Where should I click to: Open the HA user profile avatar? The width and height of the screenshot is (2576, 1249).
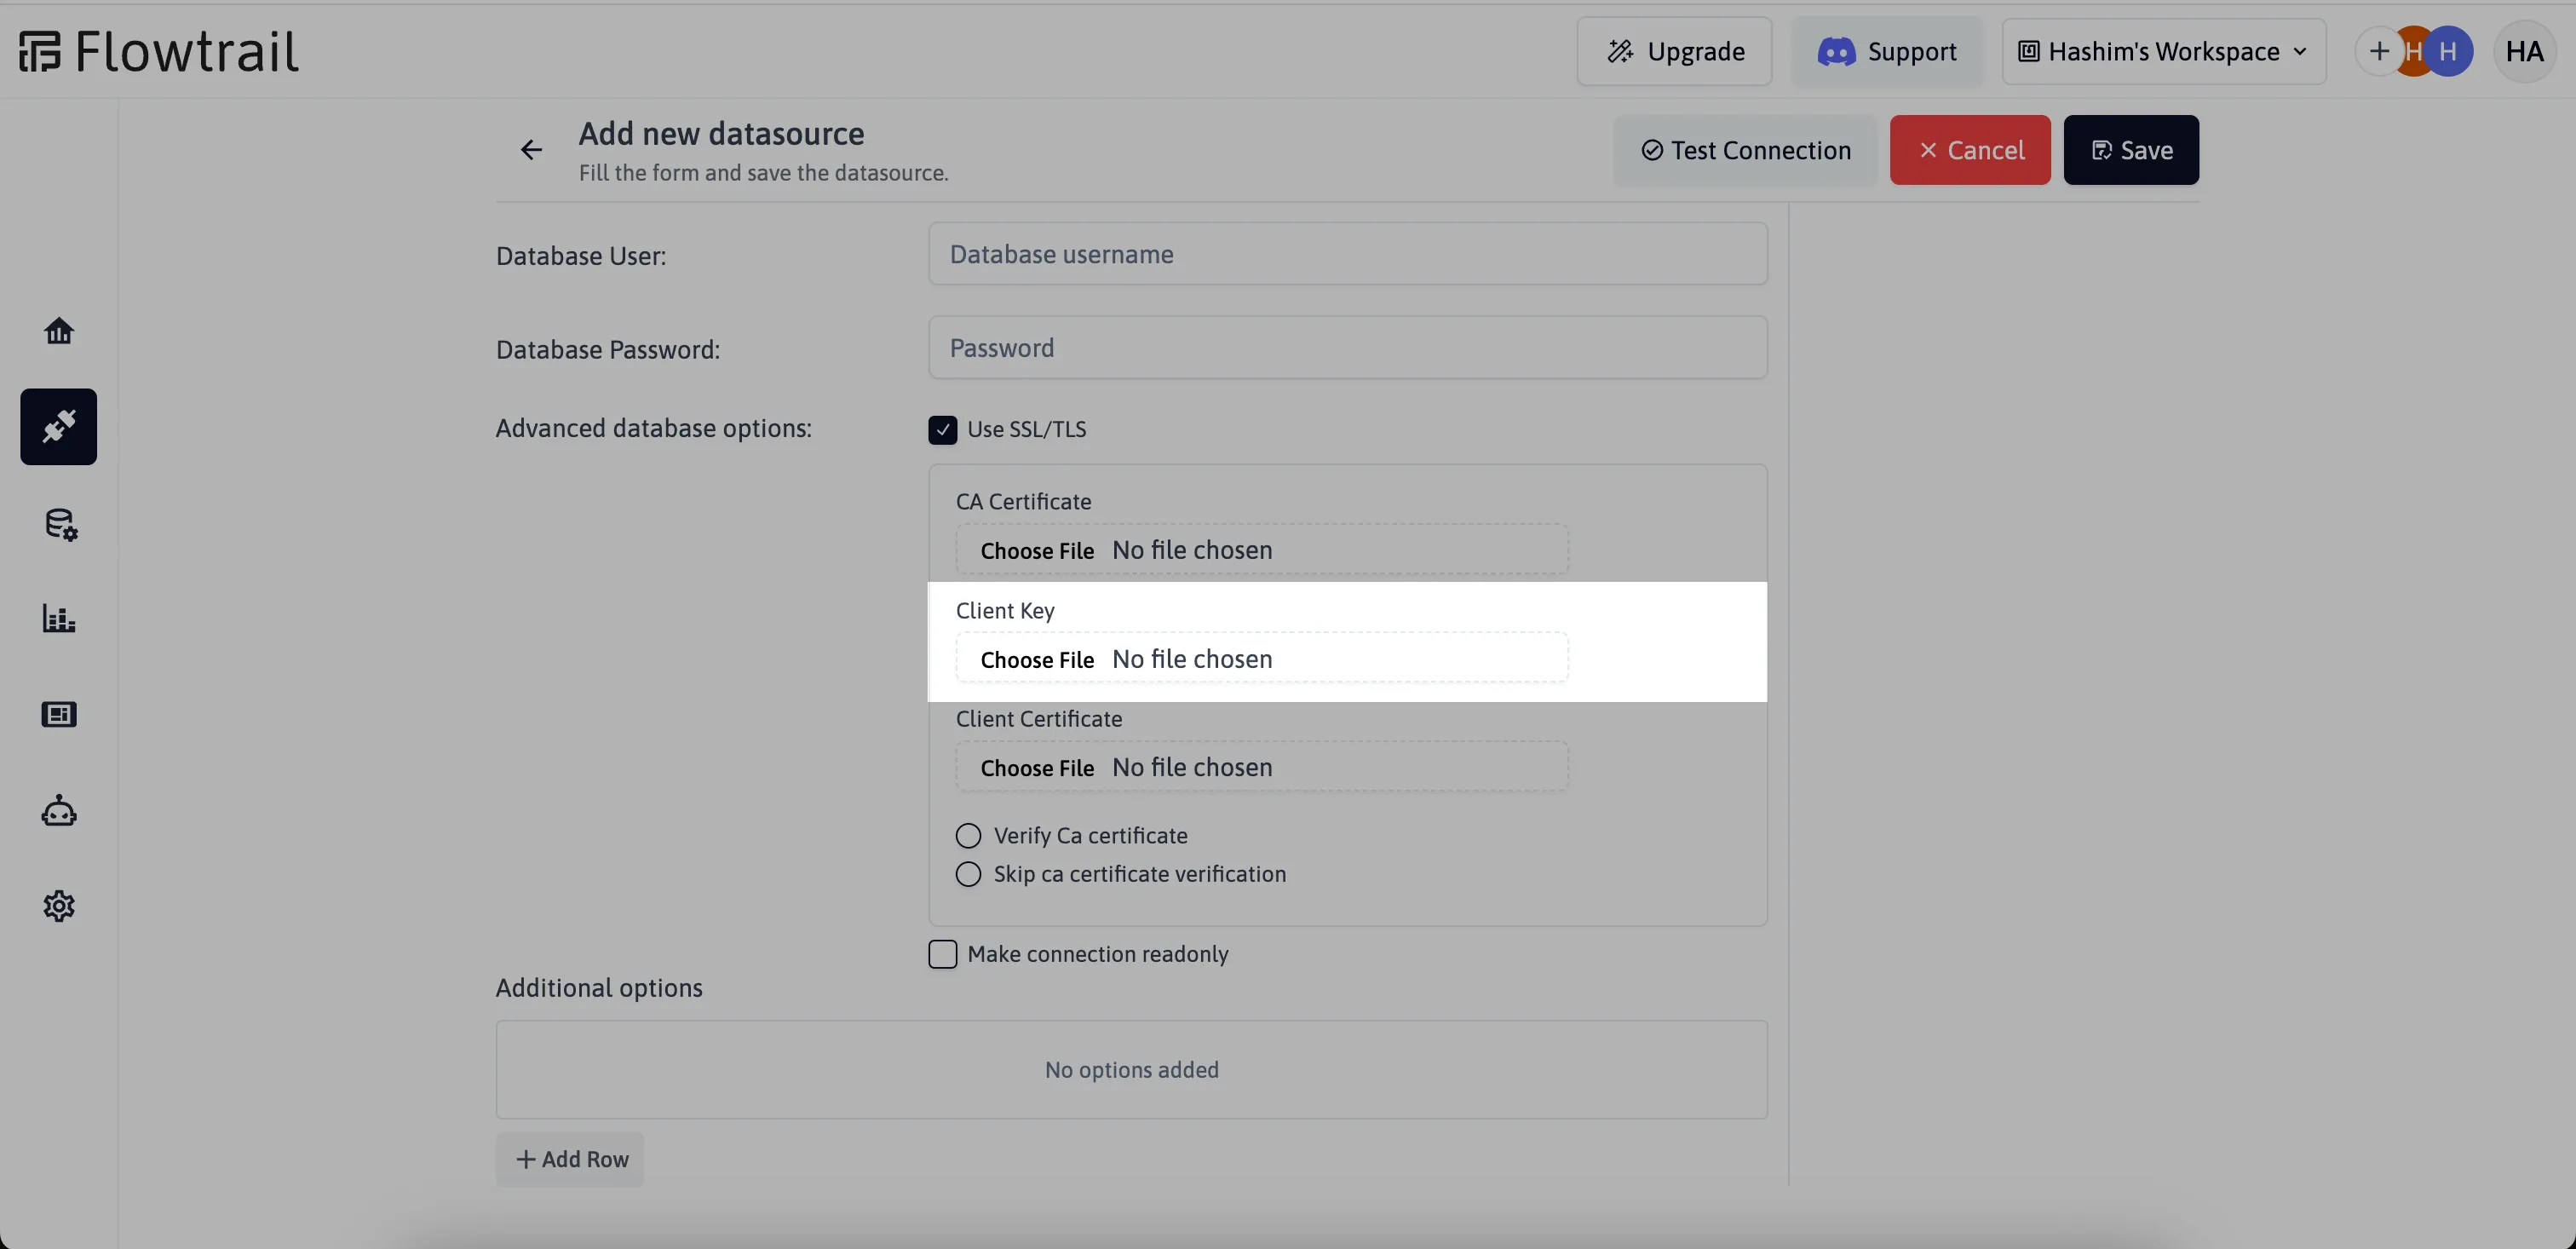coord(2524,51)
